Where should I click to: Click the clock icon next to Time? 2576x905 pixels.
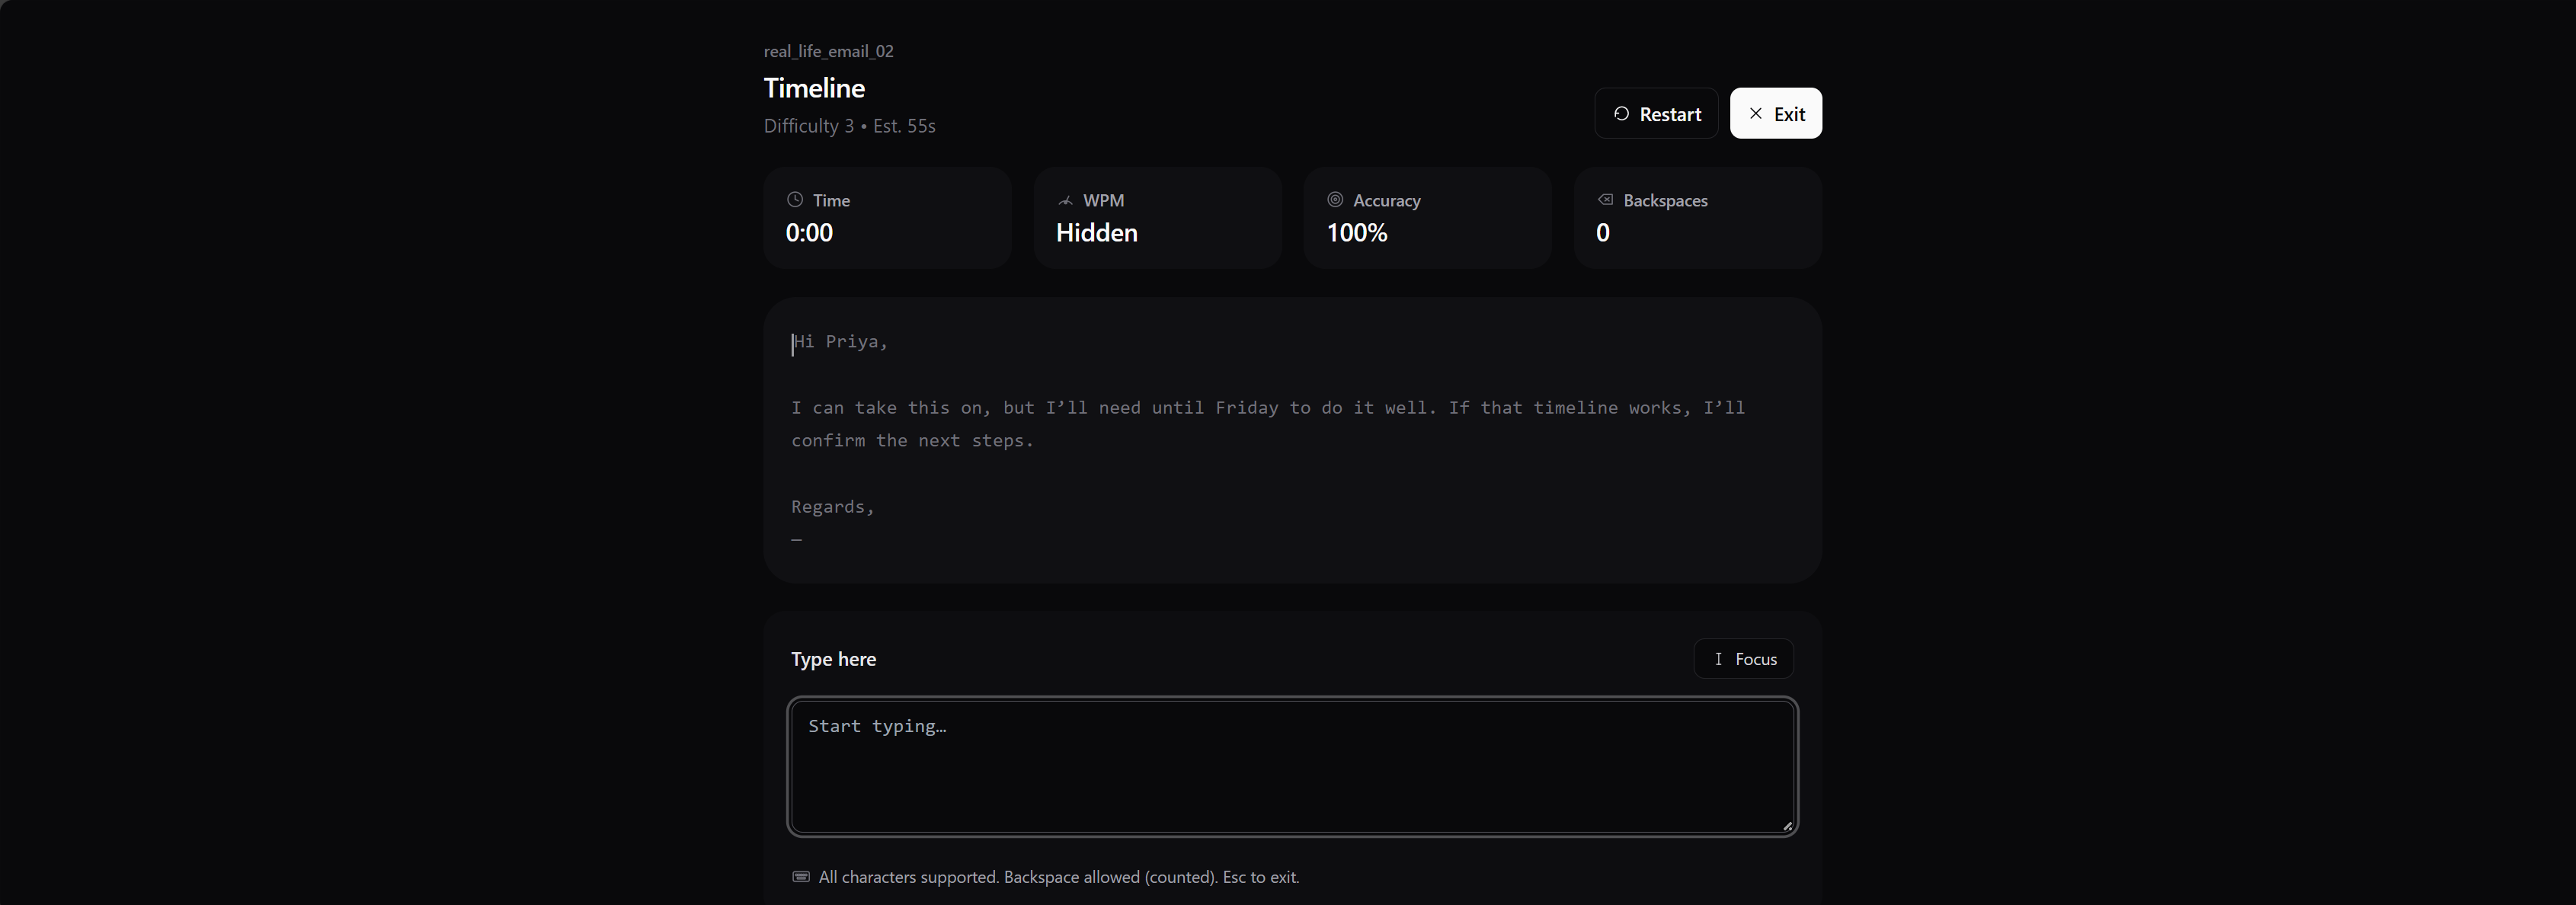(x=795, y=200)
